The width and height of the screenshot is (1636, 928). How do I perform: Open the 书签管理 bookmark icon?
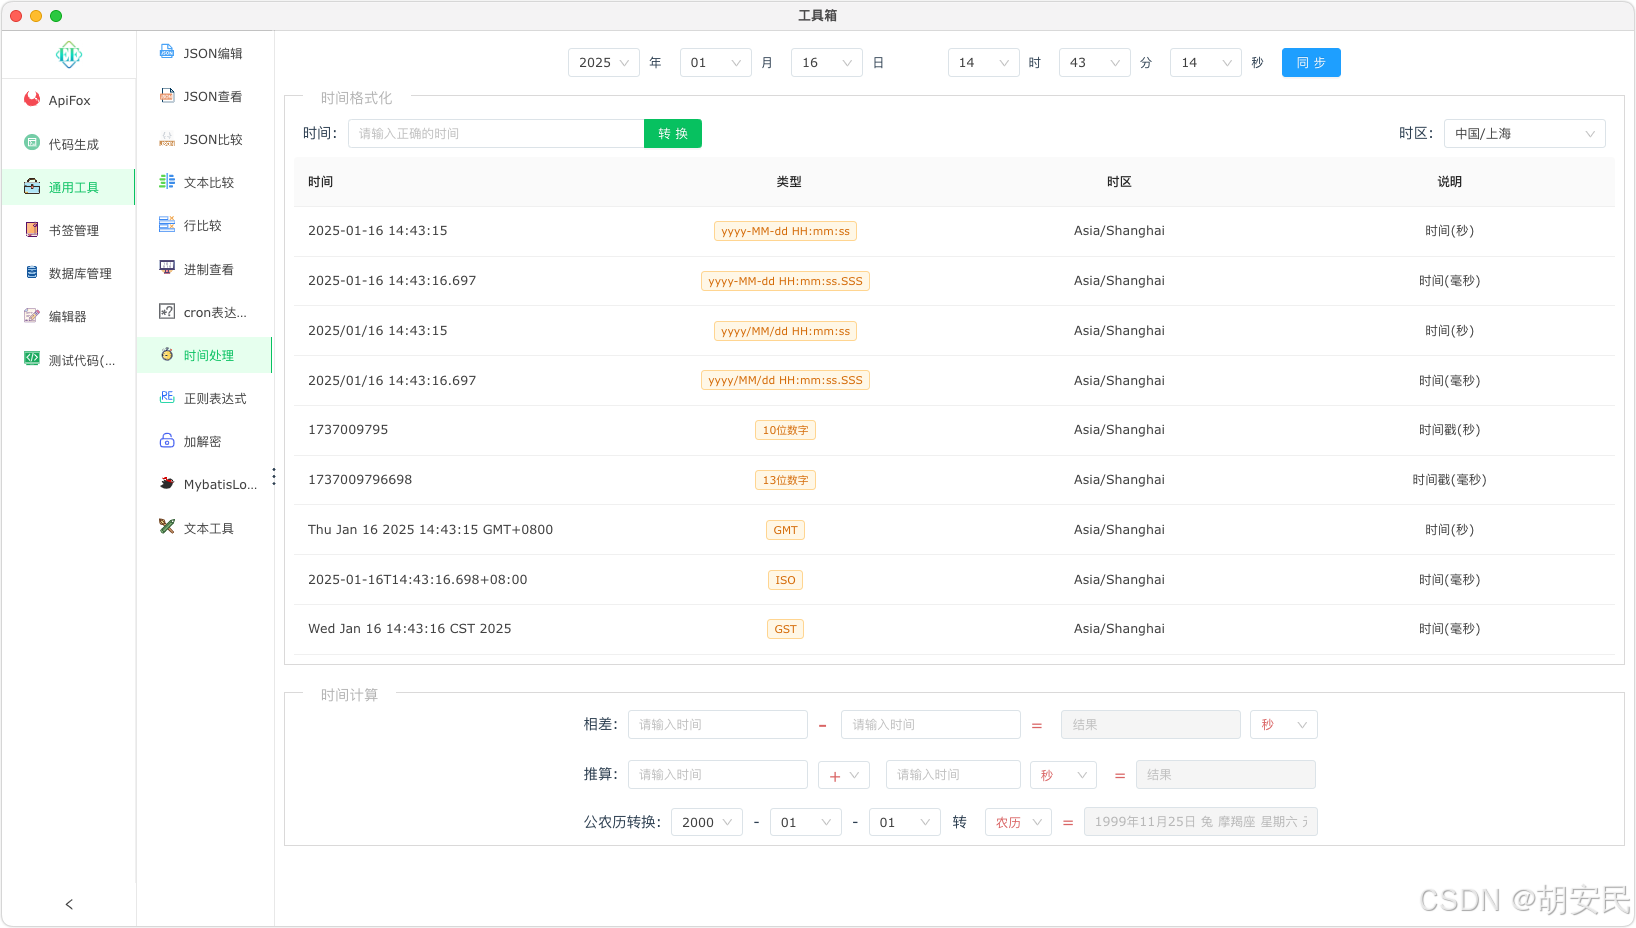click(32, 229)
